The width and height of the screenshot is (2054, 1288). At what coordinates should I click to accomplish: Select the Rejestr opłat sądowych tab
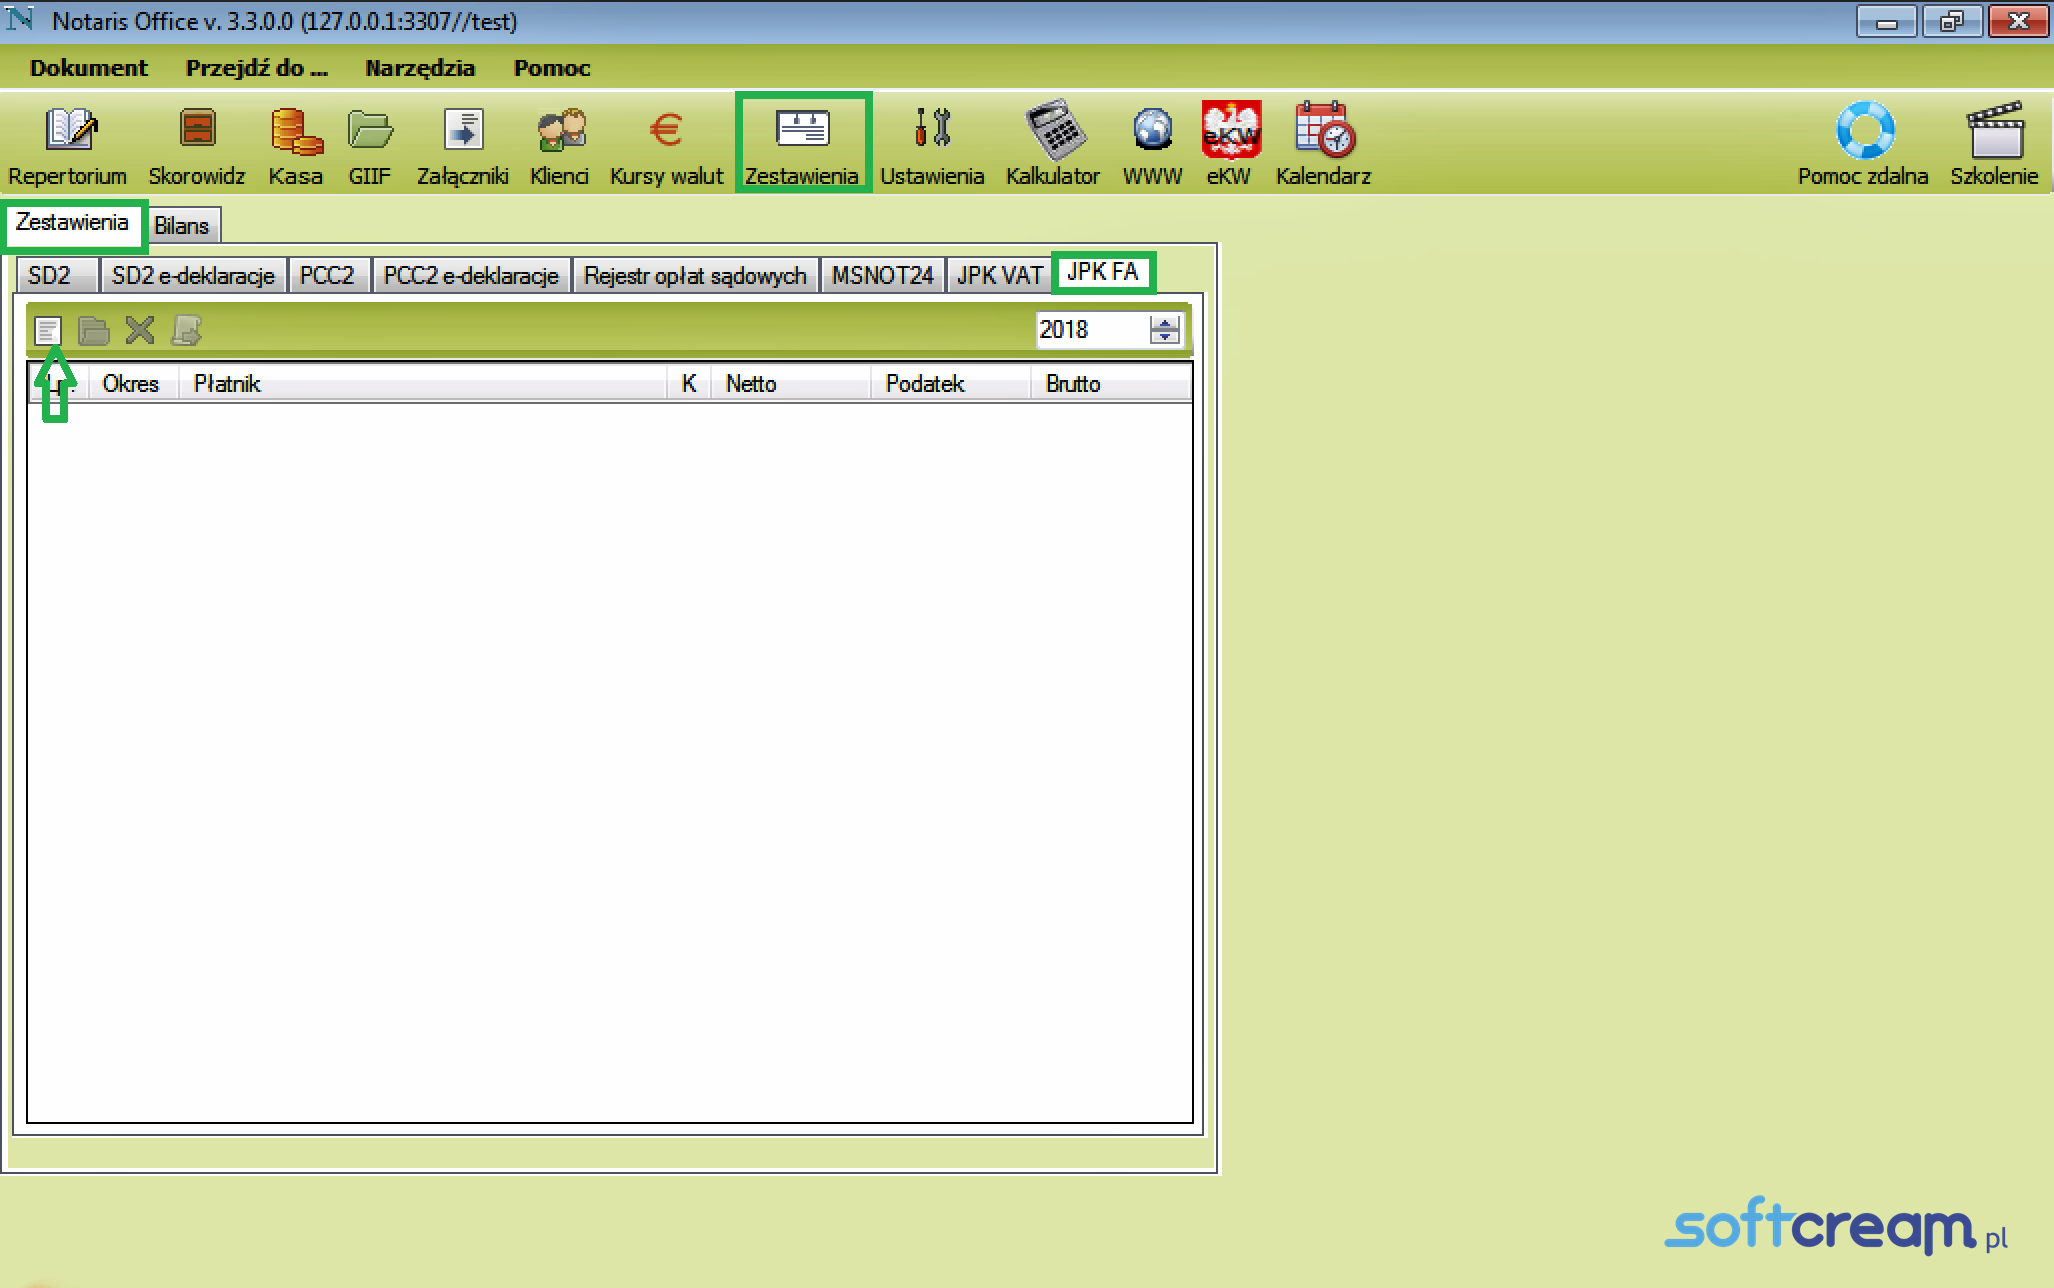click(x=695, y=275)
